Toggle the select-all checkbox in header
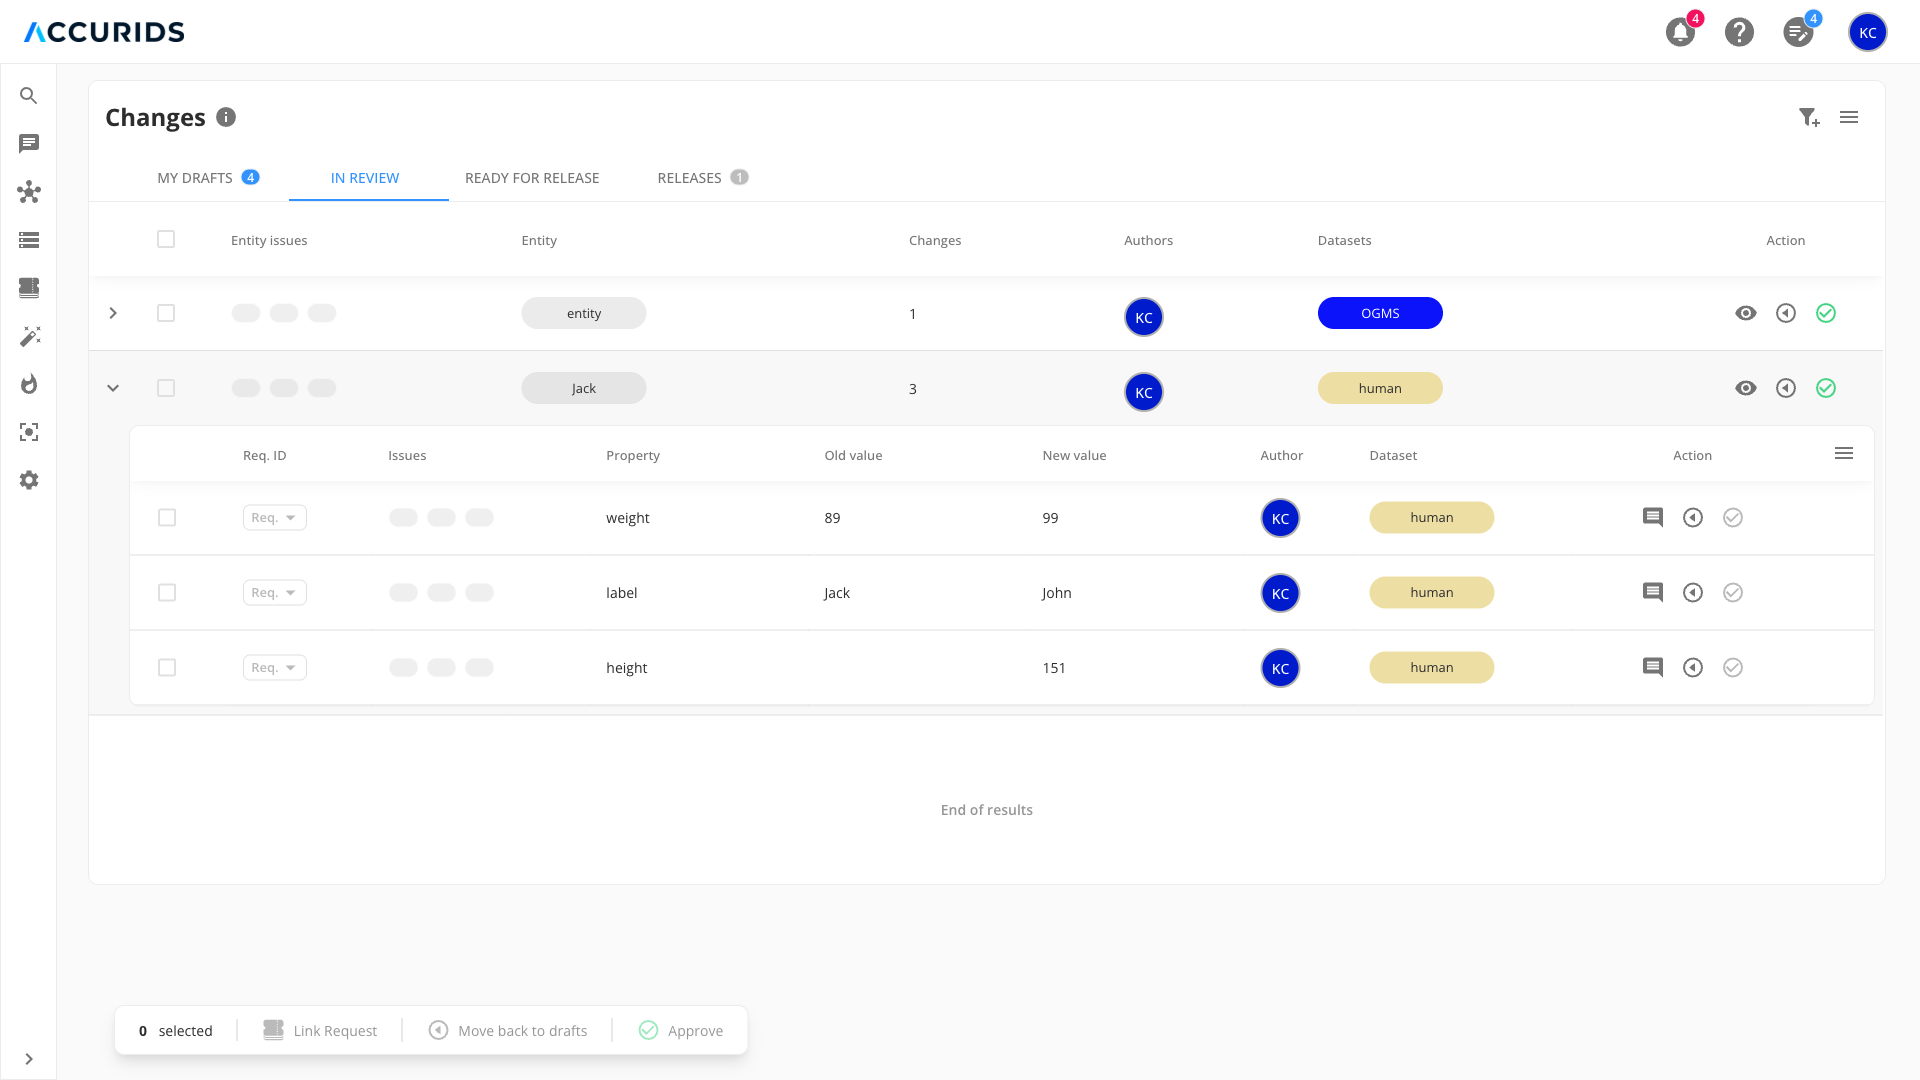This screenshot has height=1080, width=1920. coord(166,239)
